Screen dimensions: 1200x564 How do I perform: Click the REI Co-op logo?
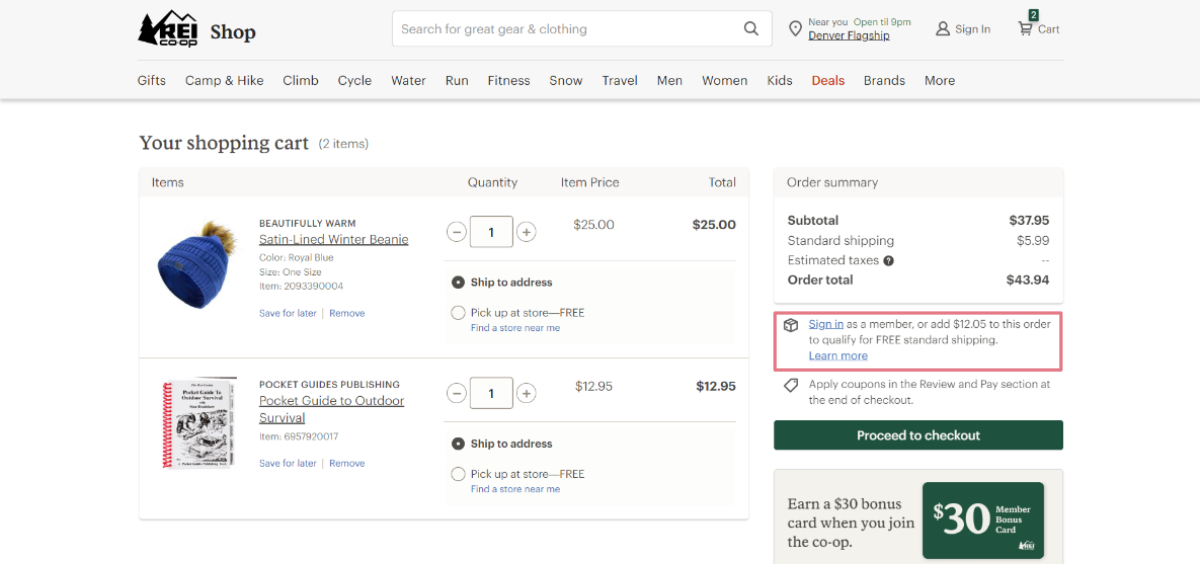click(167, 29)
